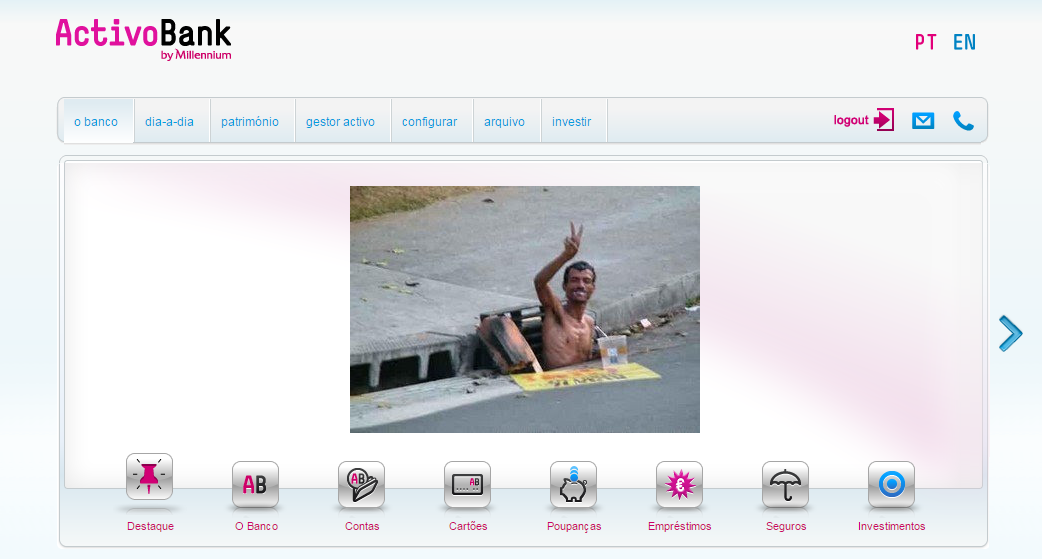Click the ActivoBank by Millennium logo
Image resolution: width=1042 pixels, height=559 pixels.
click(x=144, y=39)
